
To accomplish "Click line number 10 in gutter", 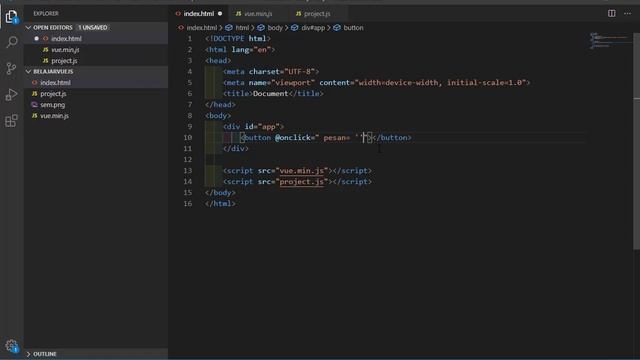I will click(x=188, y=138).
